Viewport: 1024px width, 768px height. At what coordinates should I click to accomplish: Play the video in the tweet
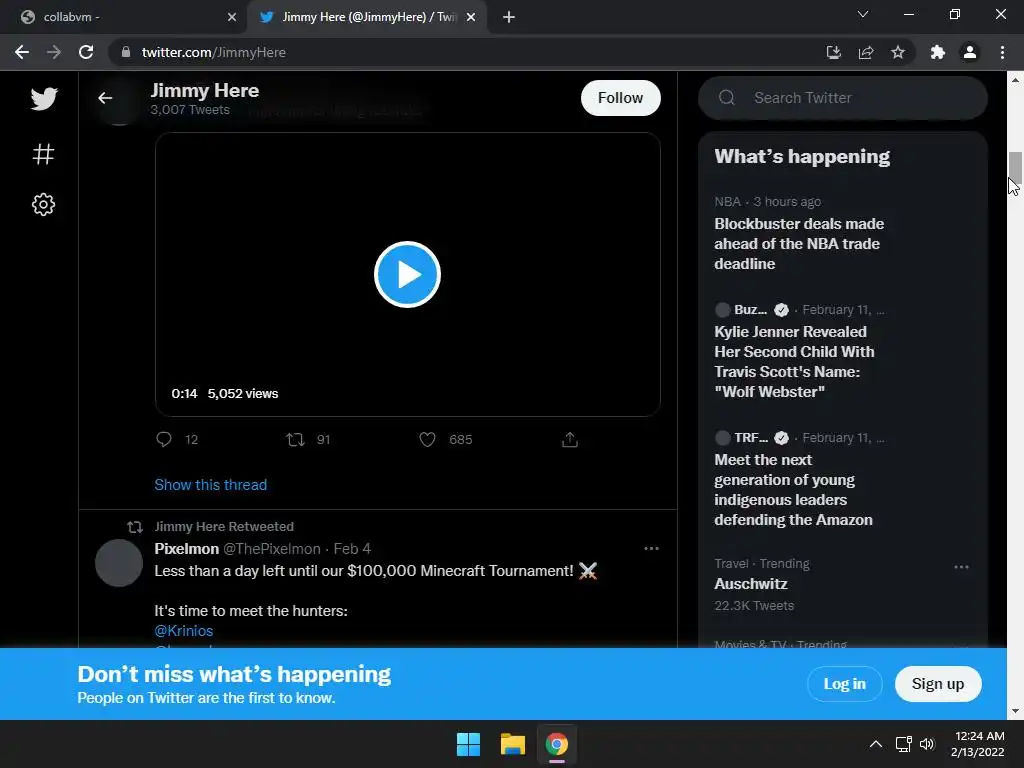(407, 274)
